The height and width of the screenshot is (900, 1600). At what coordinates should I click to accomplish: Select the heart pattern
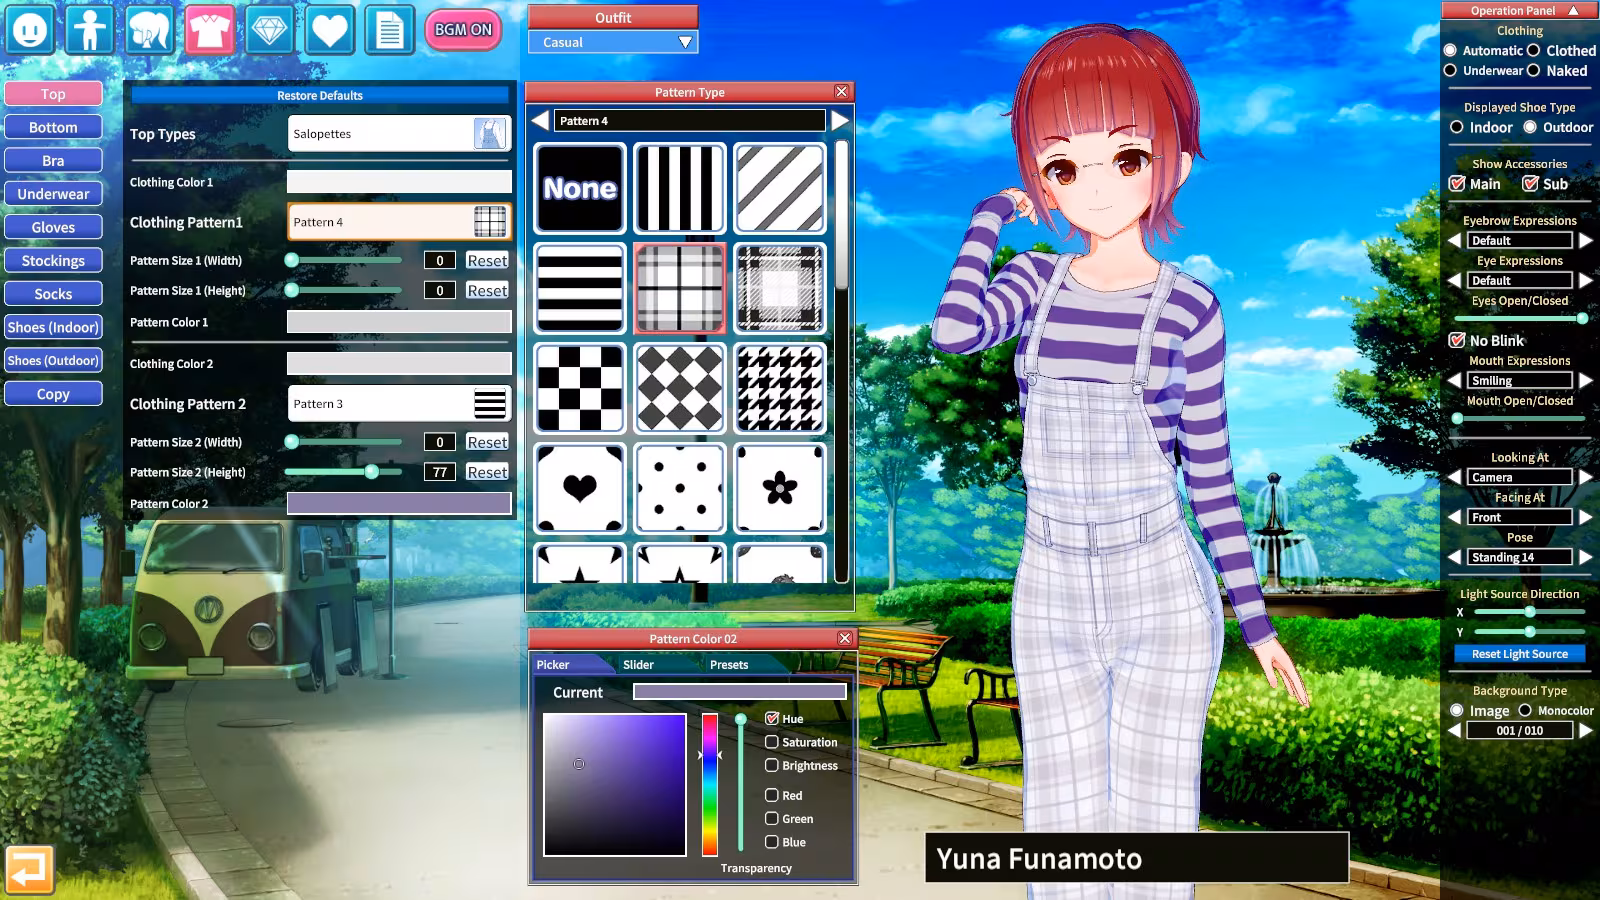[x=580, y=488]
